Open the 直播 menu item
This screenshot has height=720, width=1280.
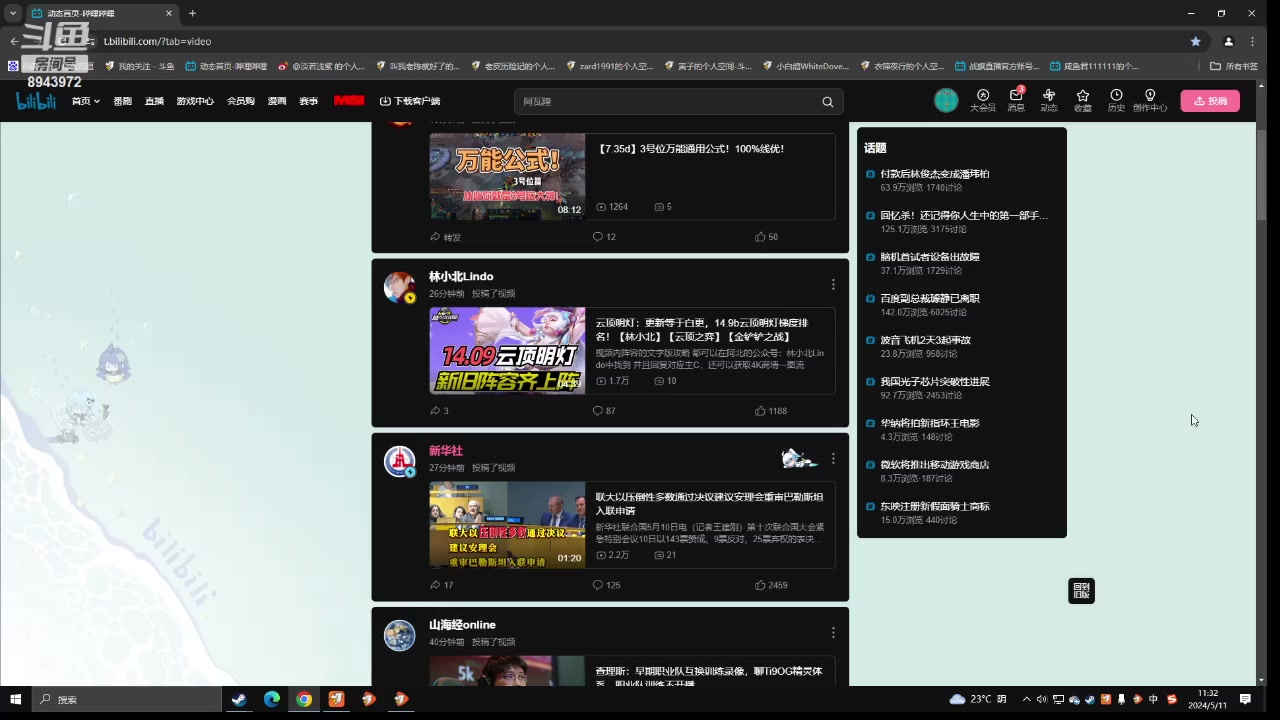pyautogui.click(x=154, y=101)
